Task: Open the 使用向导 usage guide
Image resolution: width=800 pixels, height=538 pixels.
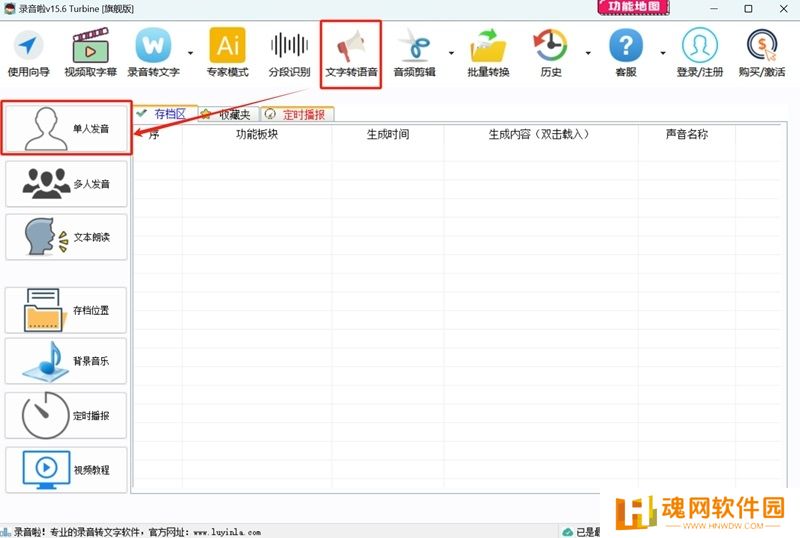Action: coord(29,54)
